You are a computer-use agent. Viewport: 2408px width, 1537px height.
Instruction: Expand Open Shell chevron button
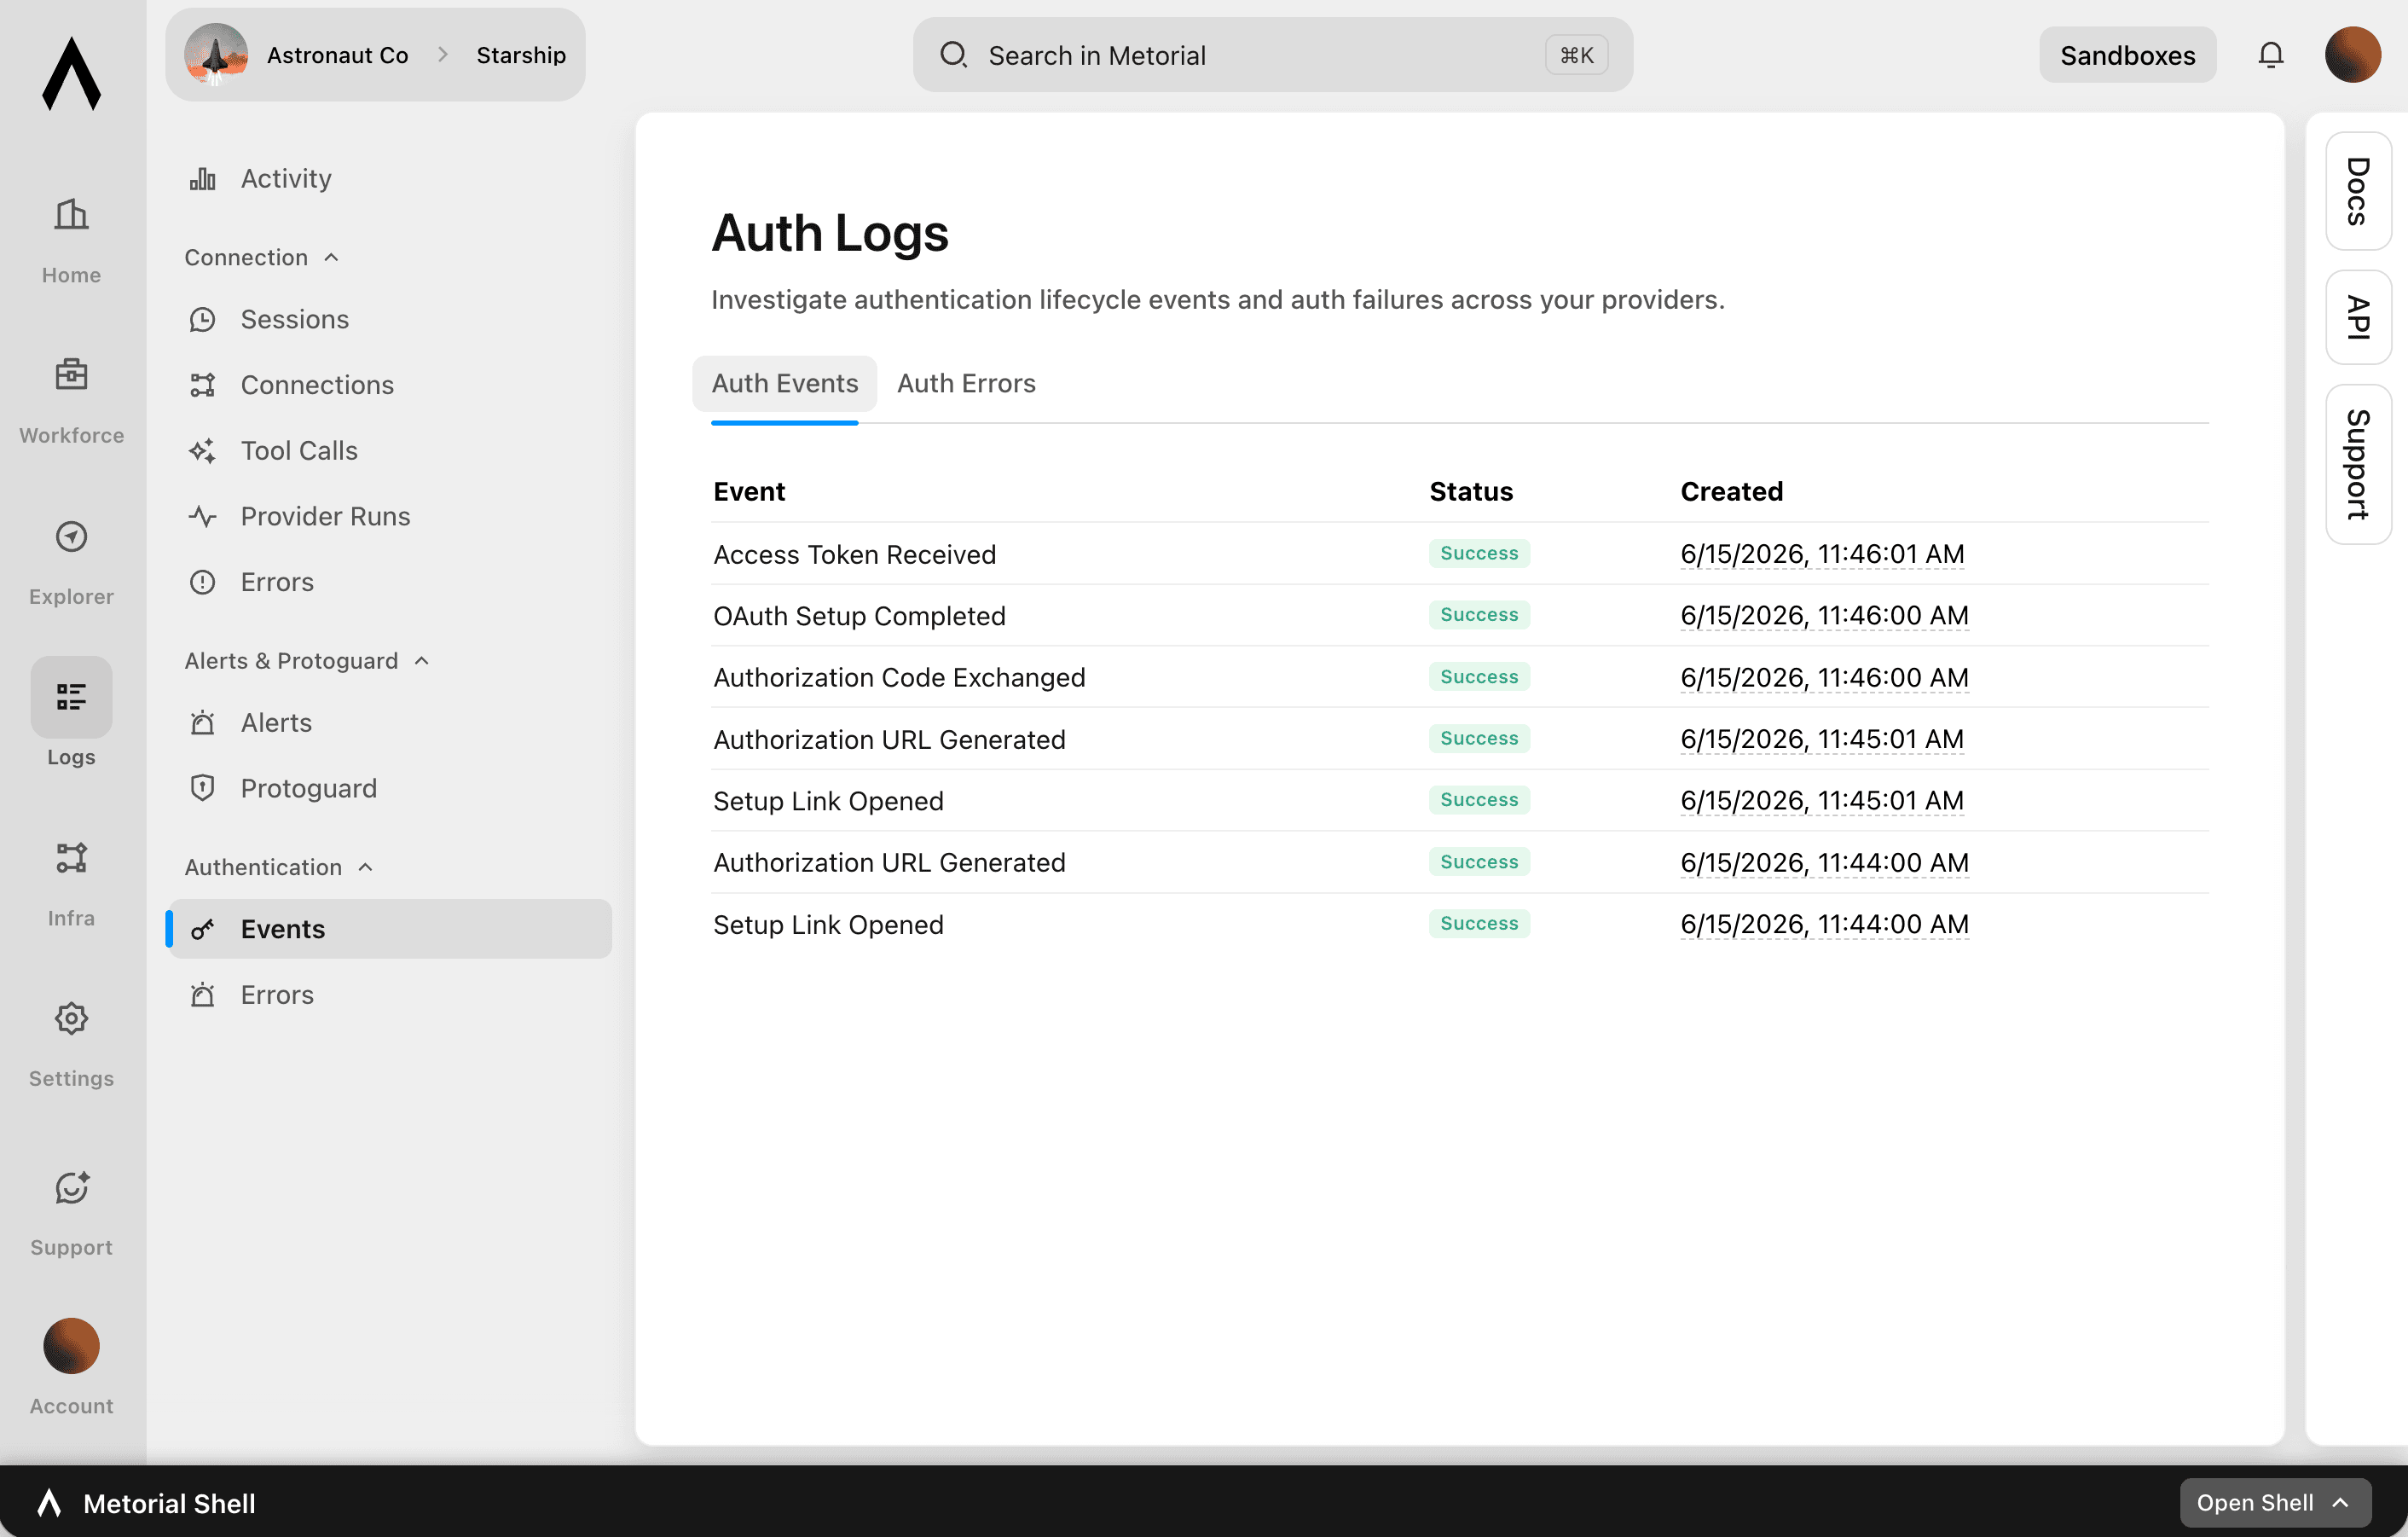coord(2275,1502)
